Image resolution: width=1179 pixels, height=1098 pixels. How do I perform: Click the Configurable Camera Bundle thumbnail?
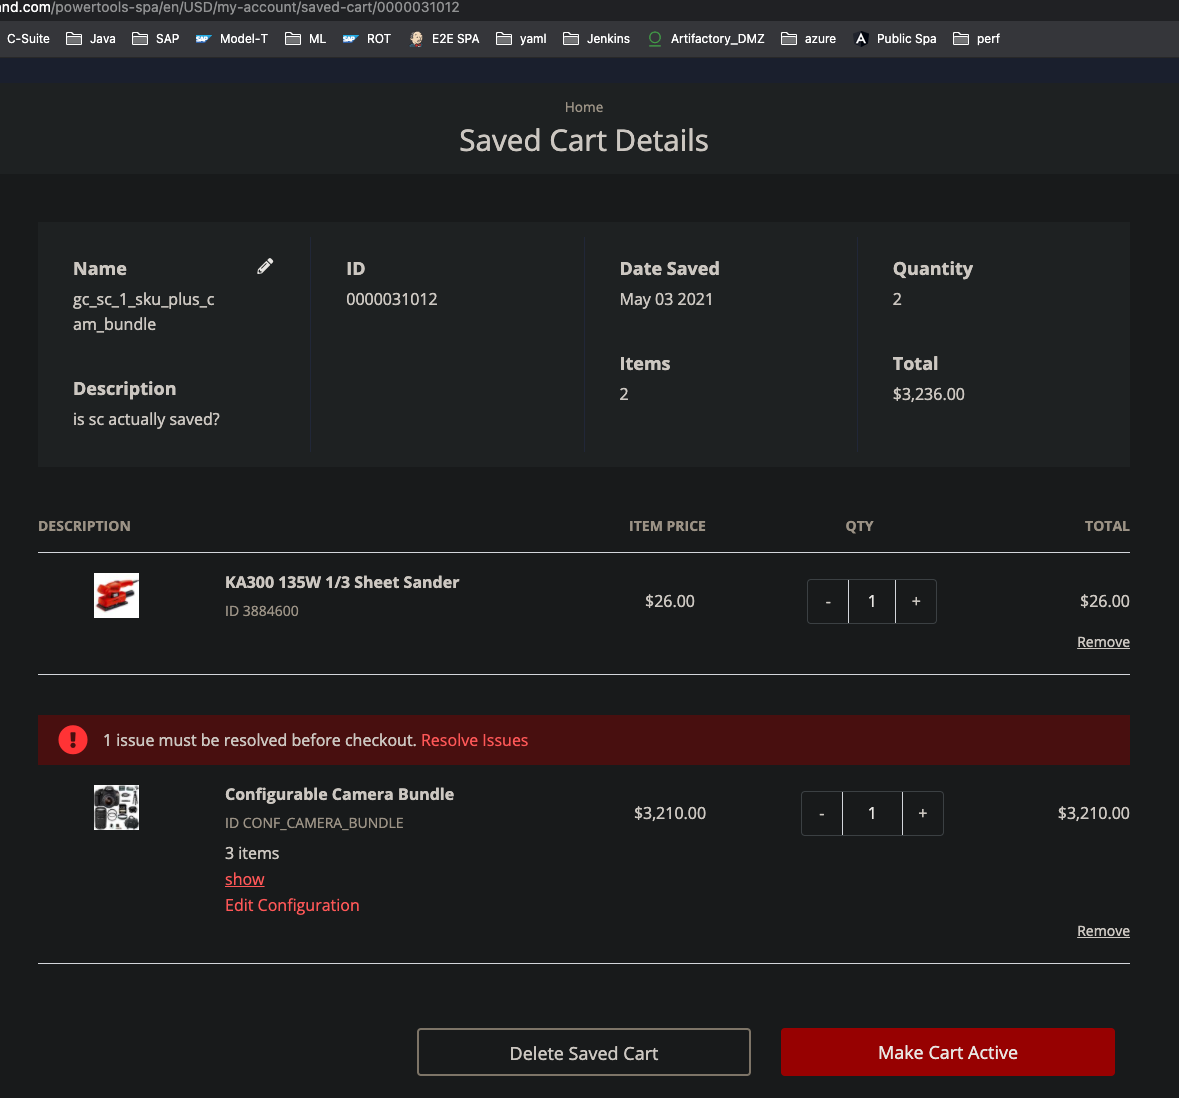pyautogui.click(x=116, y=807)
